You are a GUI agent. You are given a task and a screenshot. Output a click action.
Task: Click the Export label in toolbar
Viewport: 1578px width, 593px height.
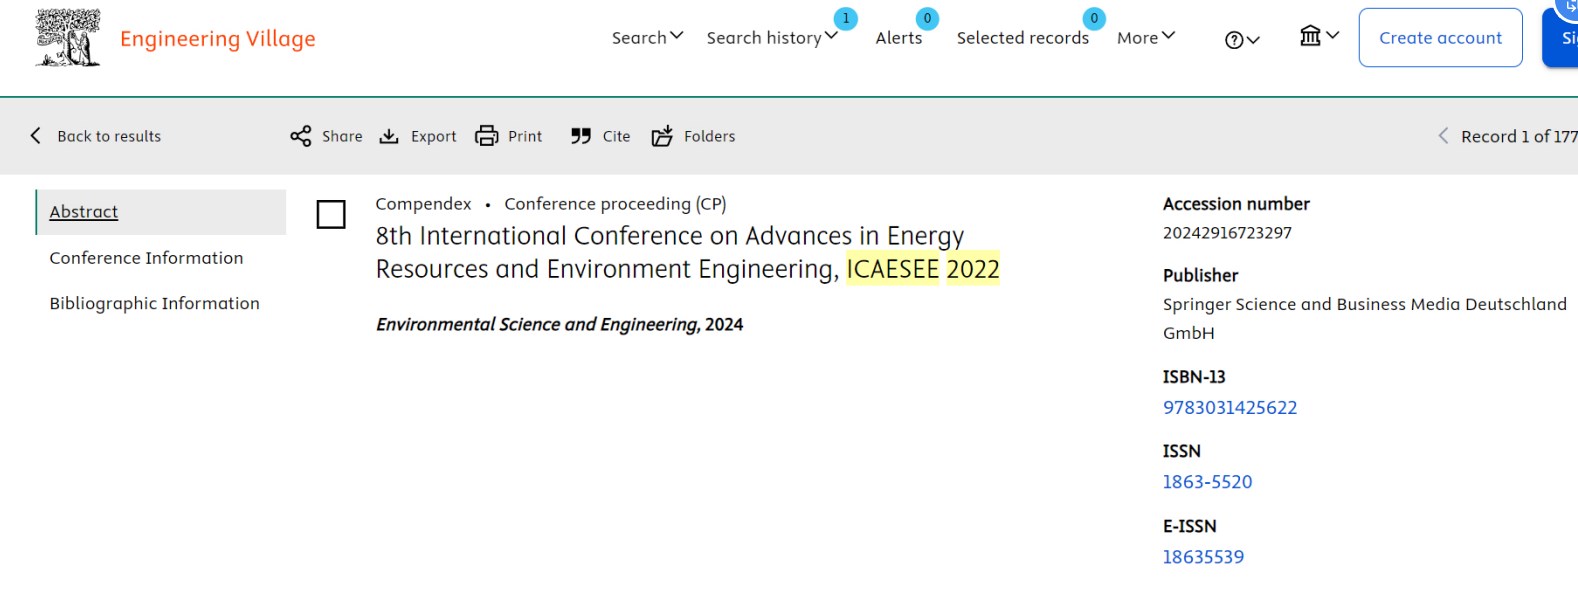pyautogui.click(x=433, y=137)
